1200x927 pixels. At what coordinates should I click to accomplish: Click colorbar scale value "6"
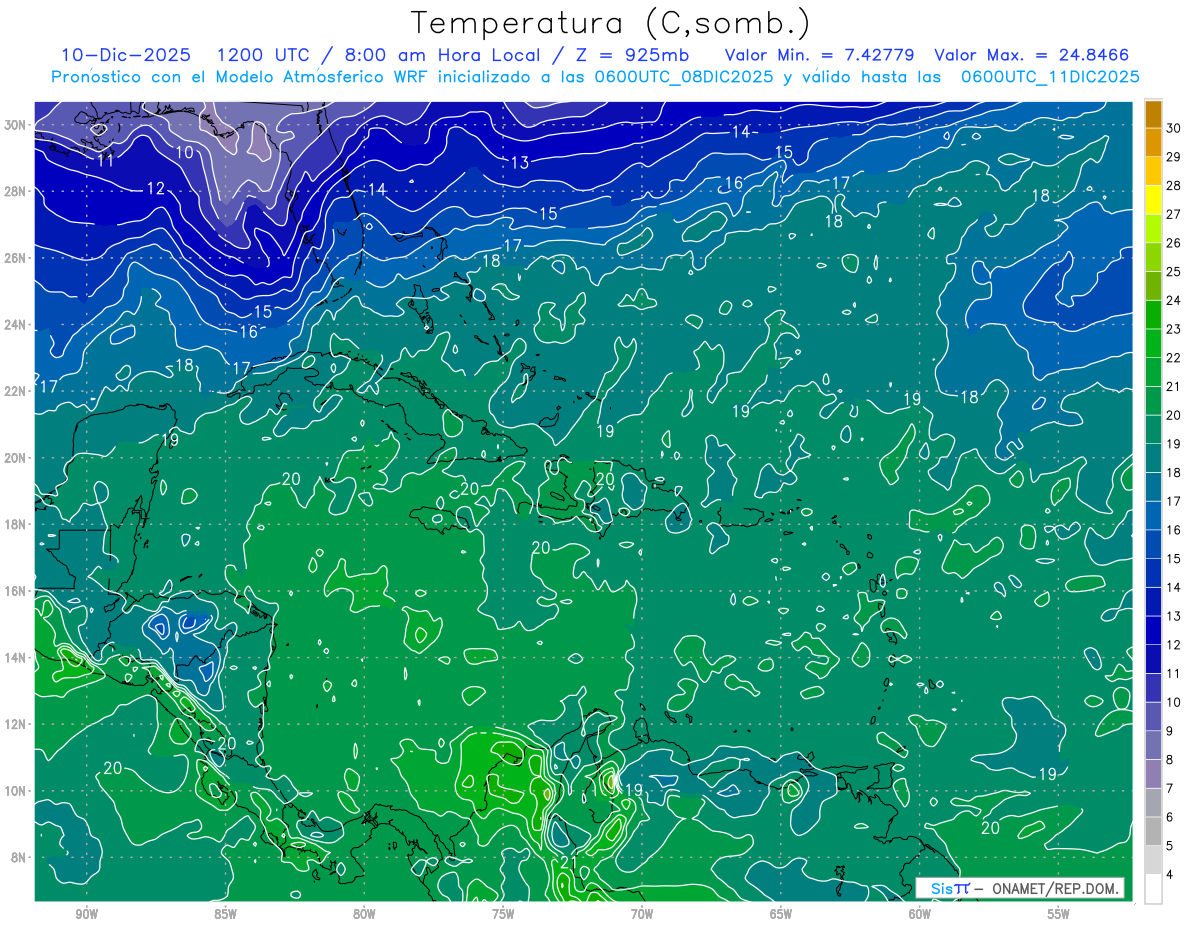(x=1171, y=817)
